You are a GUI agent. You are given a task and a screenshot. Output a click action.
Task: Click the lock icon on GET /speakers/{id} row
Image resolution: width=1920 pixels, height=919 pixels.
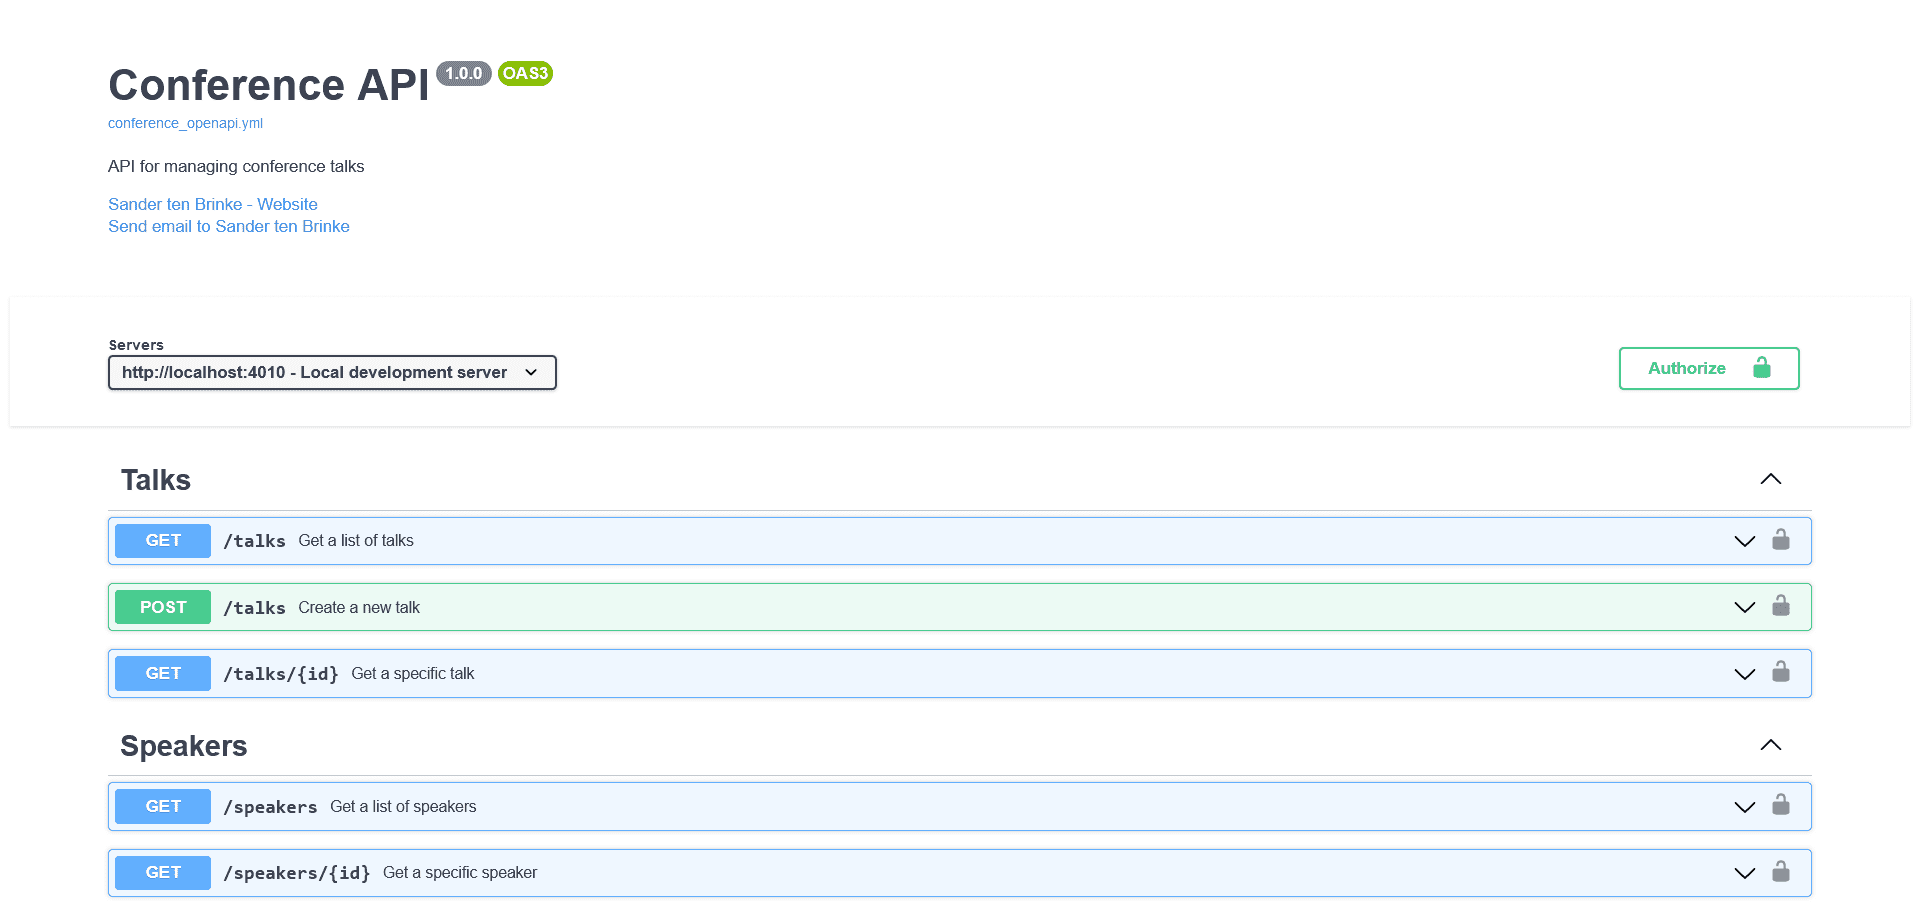pyautogui.click(x=1781, y=872)
